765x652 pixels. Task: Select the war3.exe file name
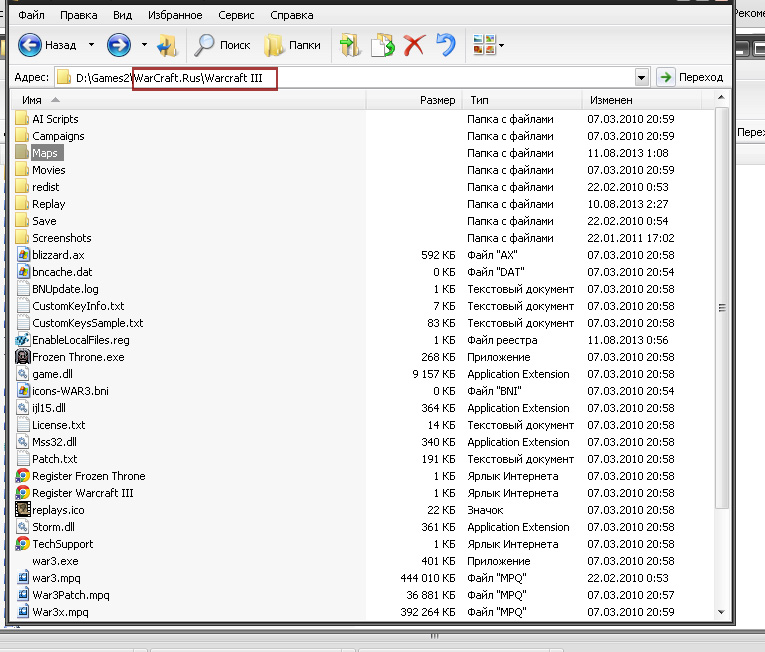(55, 561)
